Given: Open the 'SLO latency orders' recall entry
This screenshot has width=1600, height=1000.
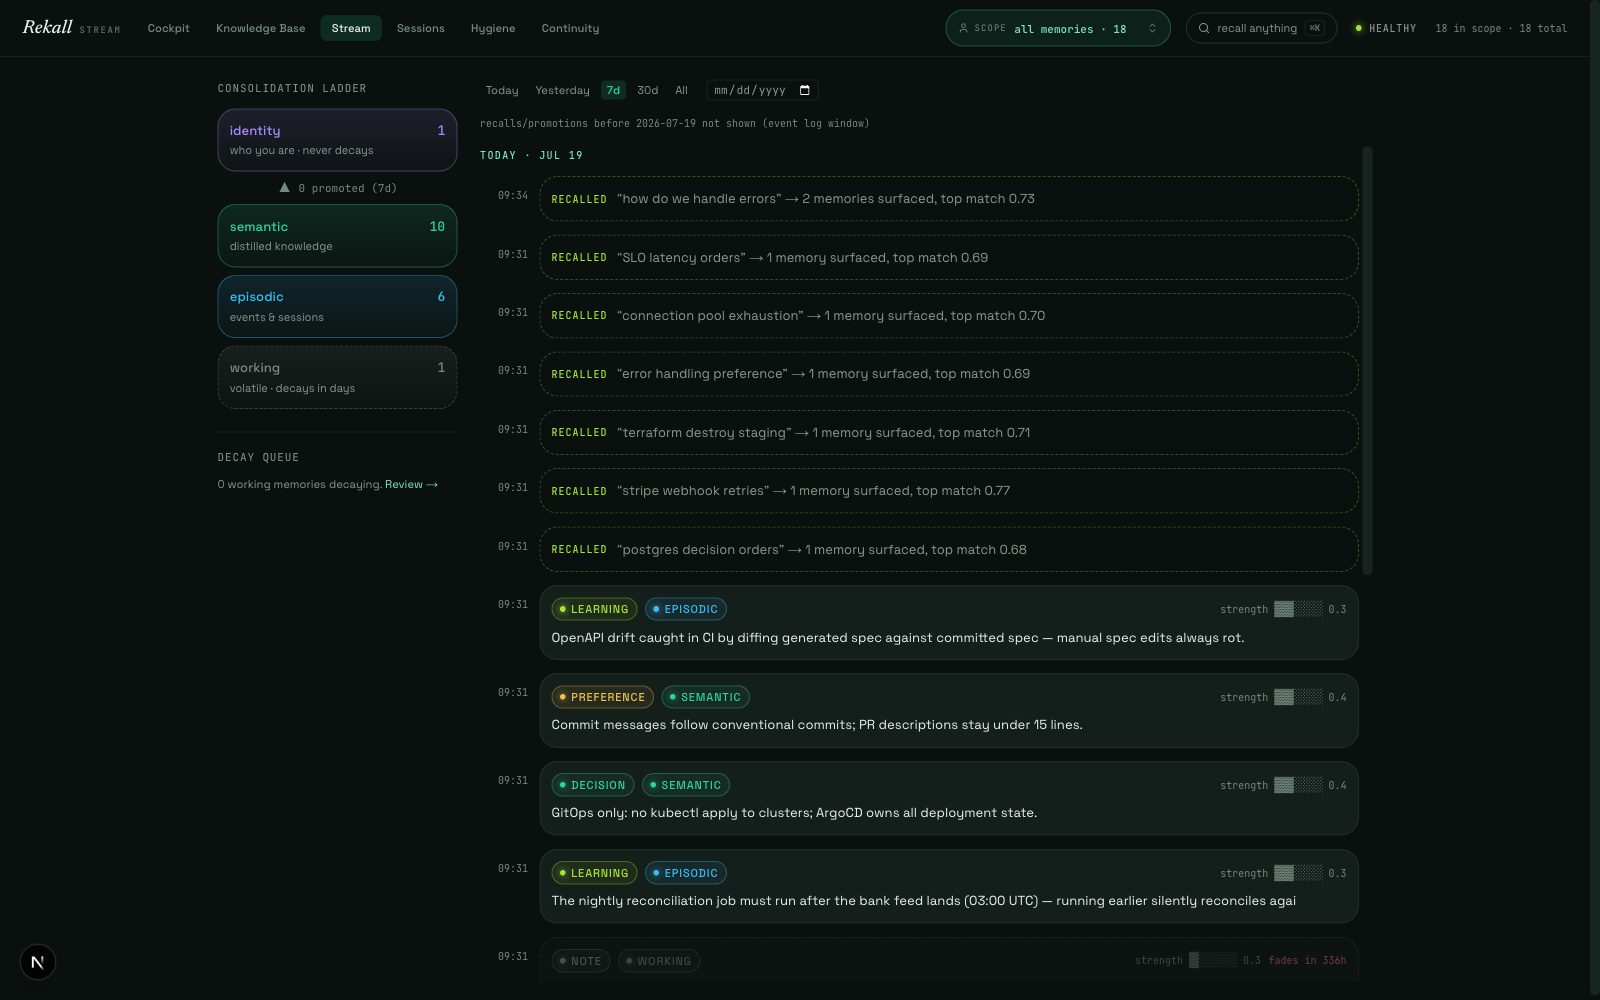Looking at the screenshot, I should pyautogui.click(x=949, y=257).
